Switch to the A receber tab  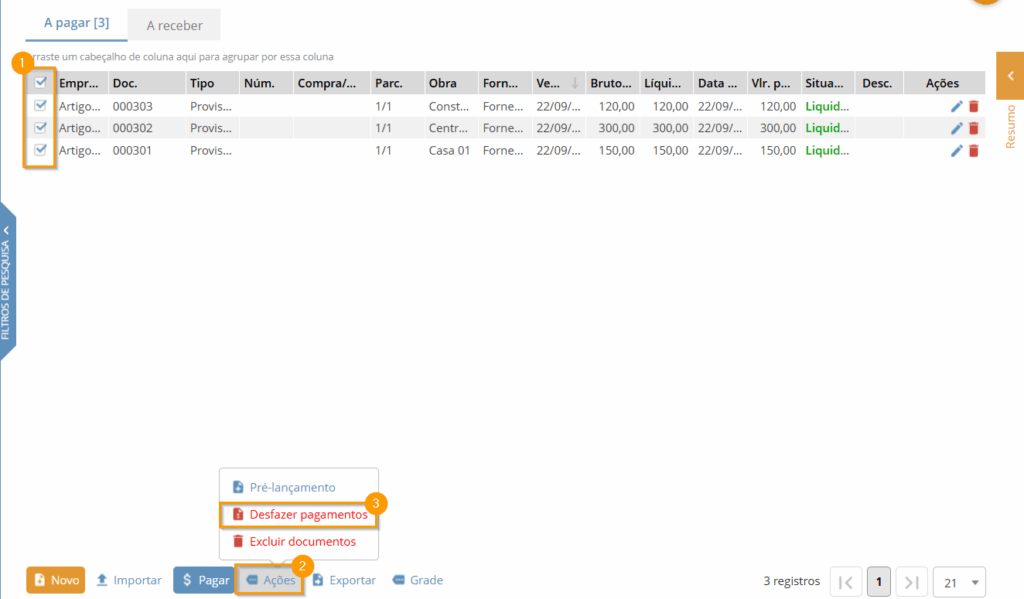pyautogui.click(x=174, y=25)
